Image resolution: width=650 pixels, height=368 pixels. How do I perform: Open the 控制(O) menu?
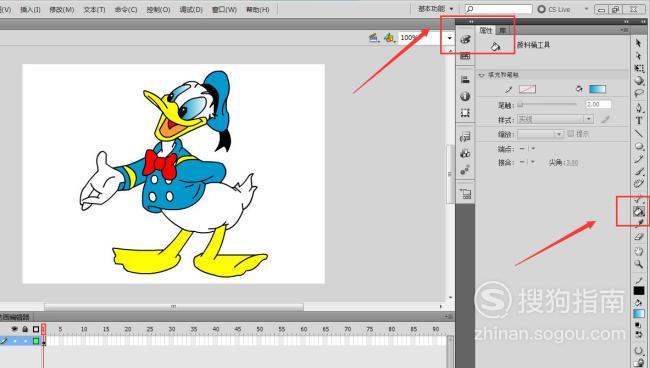158,9
